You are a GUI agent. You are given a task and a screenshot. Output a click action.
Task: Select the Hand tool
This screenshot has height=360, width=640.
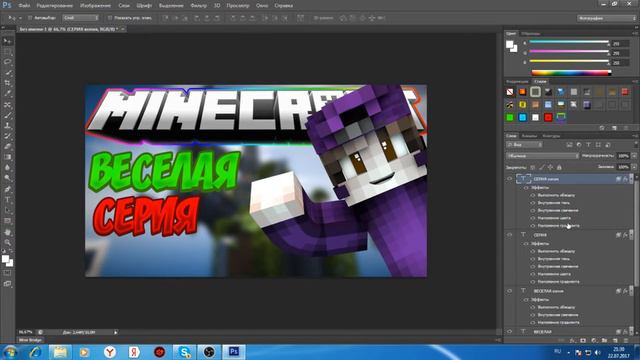pyautogui.click(x=7, y=232)
